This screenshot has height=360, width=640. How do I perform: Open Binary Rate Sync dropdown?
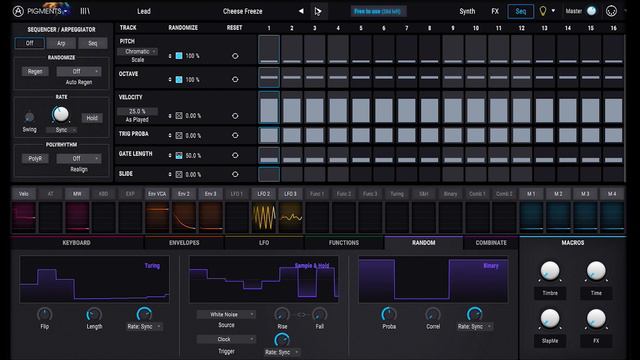474,327
